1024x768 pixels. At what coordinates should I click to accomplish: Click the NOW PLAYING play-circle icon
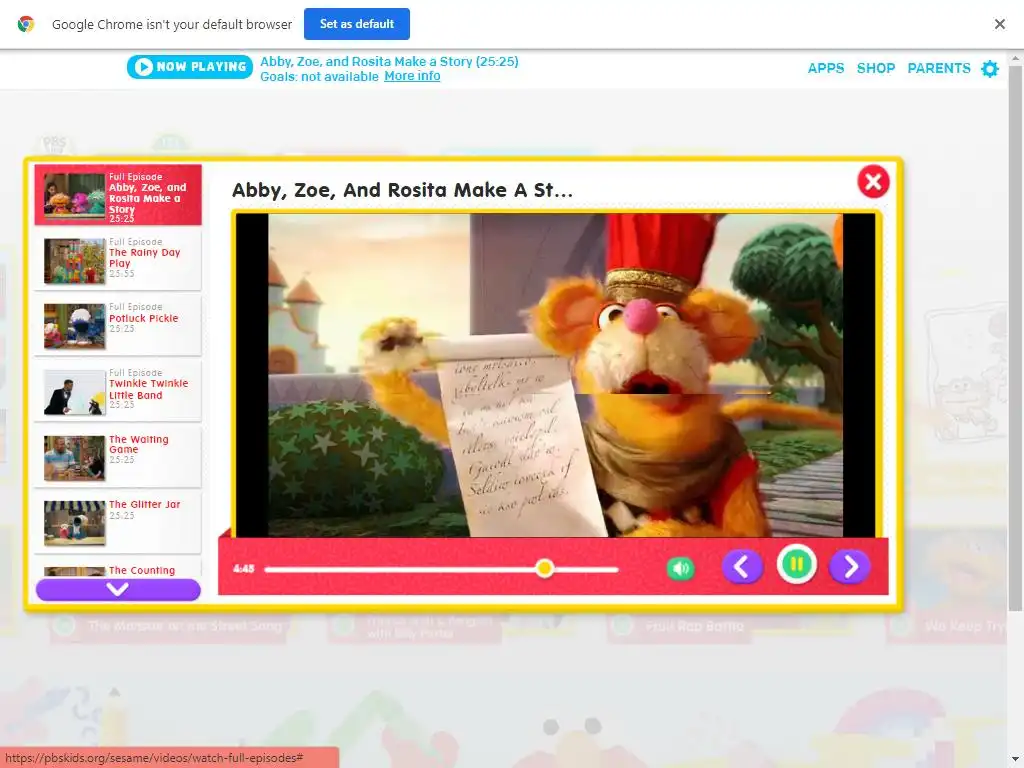tap(144, 67)
